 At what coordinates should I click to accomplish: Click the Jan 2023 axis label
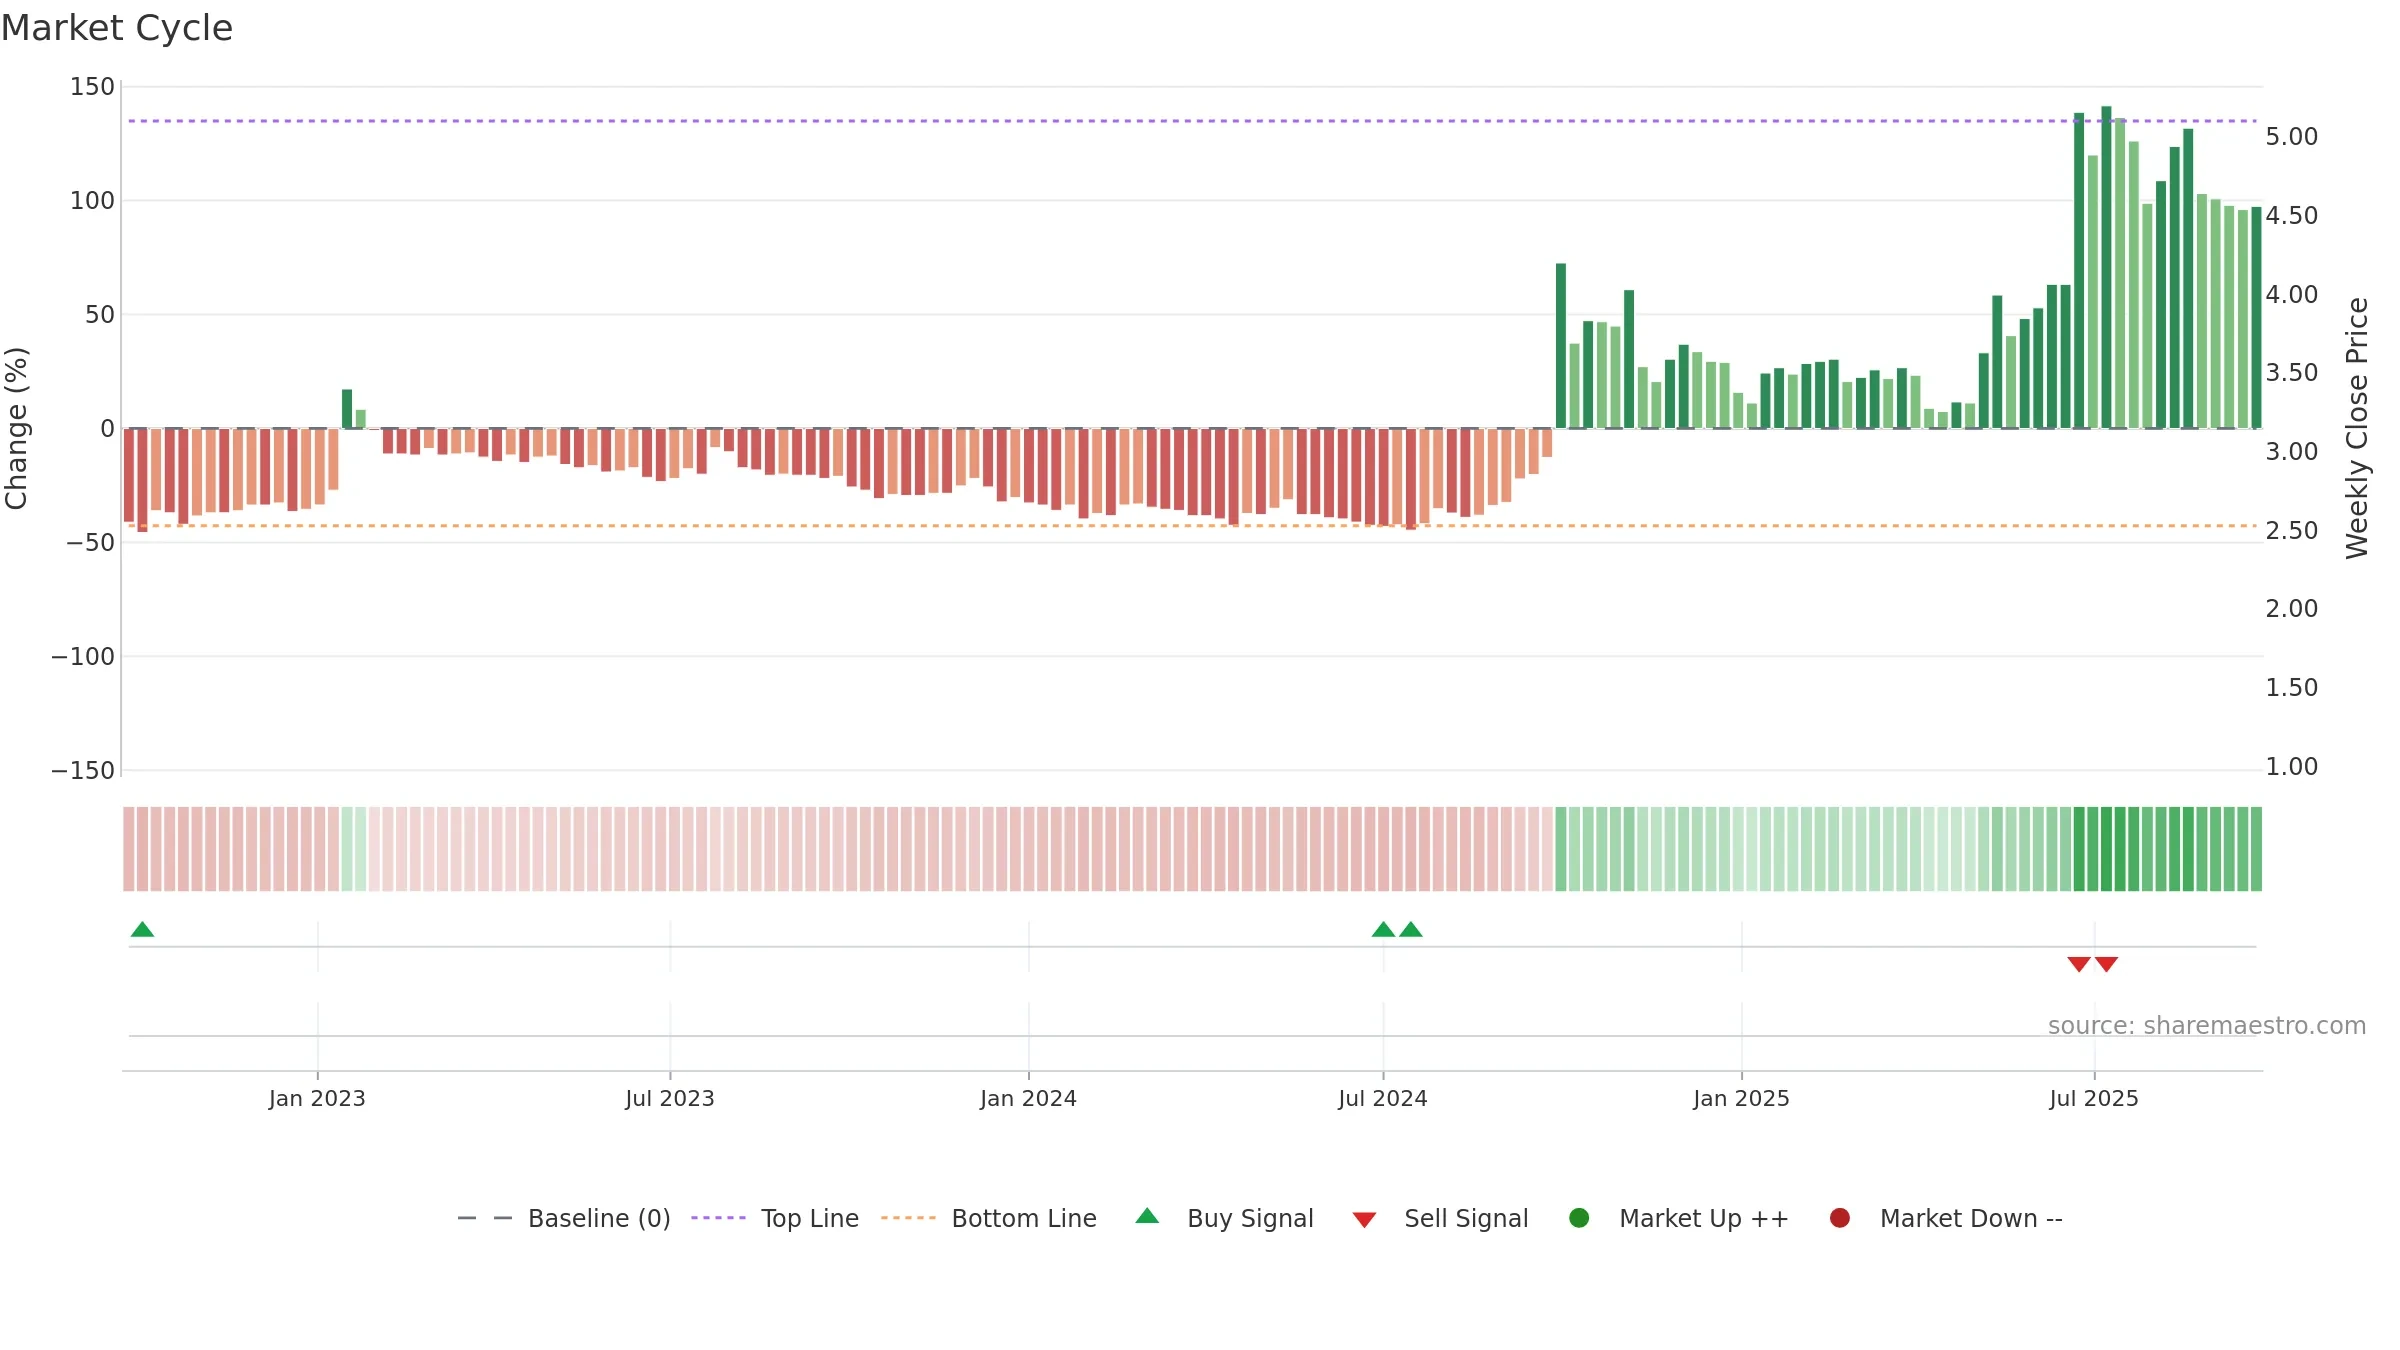[x=317, y=1099]
